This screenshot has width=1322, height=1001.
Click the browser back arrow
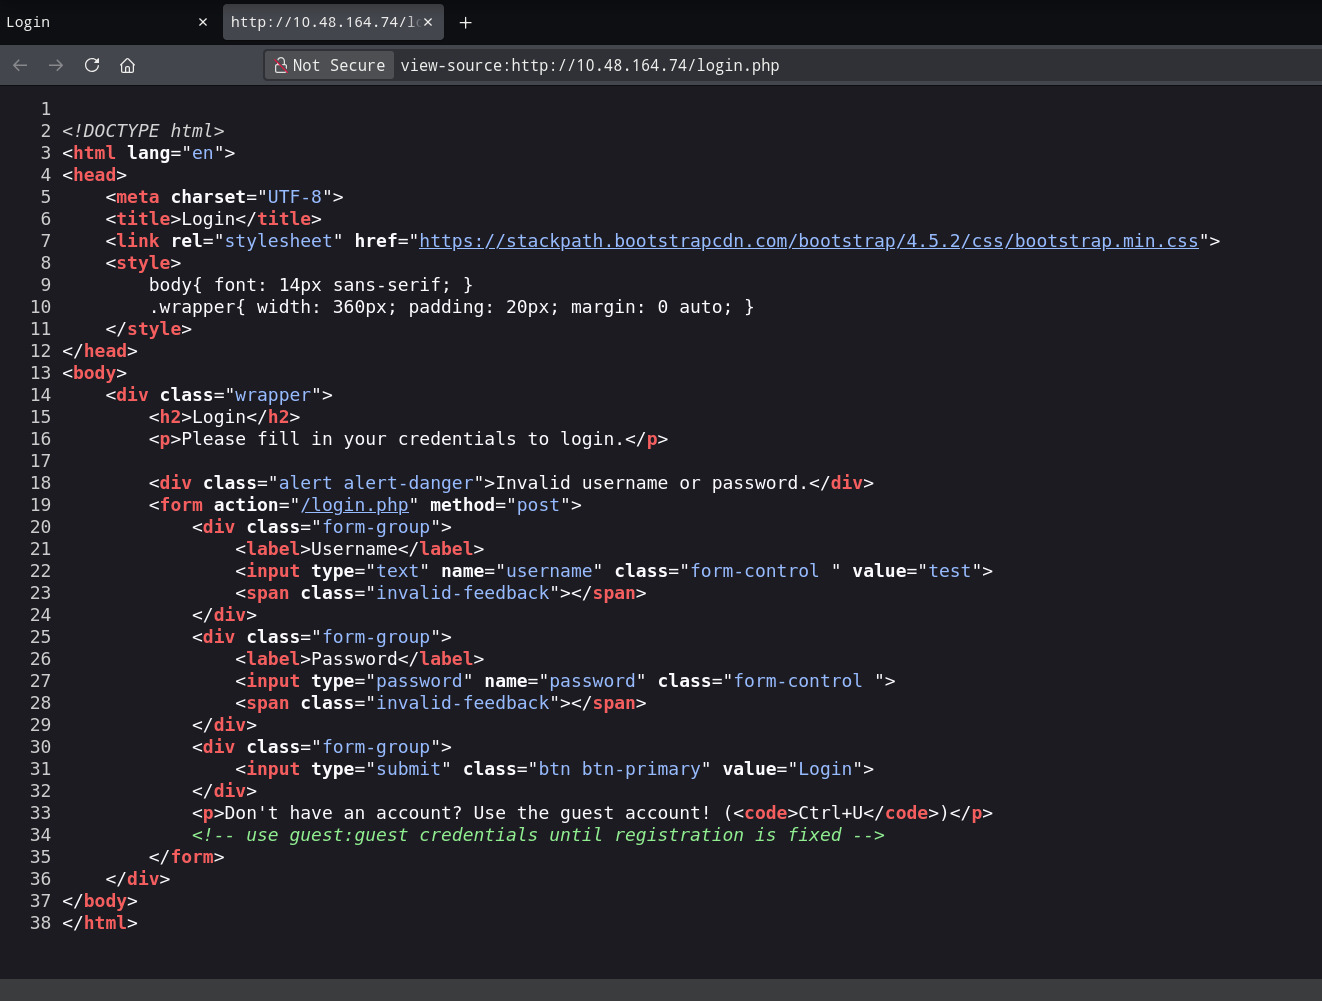coord(20,65)
